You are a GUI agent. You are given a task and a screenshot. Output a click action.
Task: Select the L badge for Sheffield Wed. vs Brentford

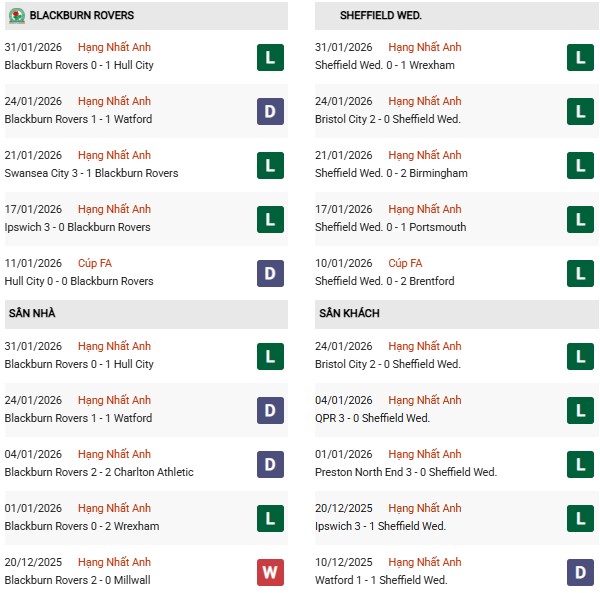pyautogui.click(x=580, y=273)
